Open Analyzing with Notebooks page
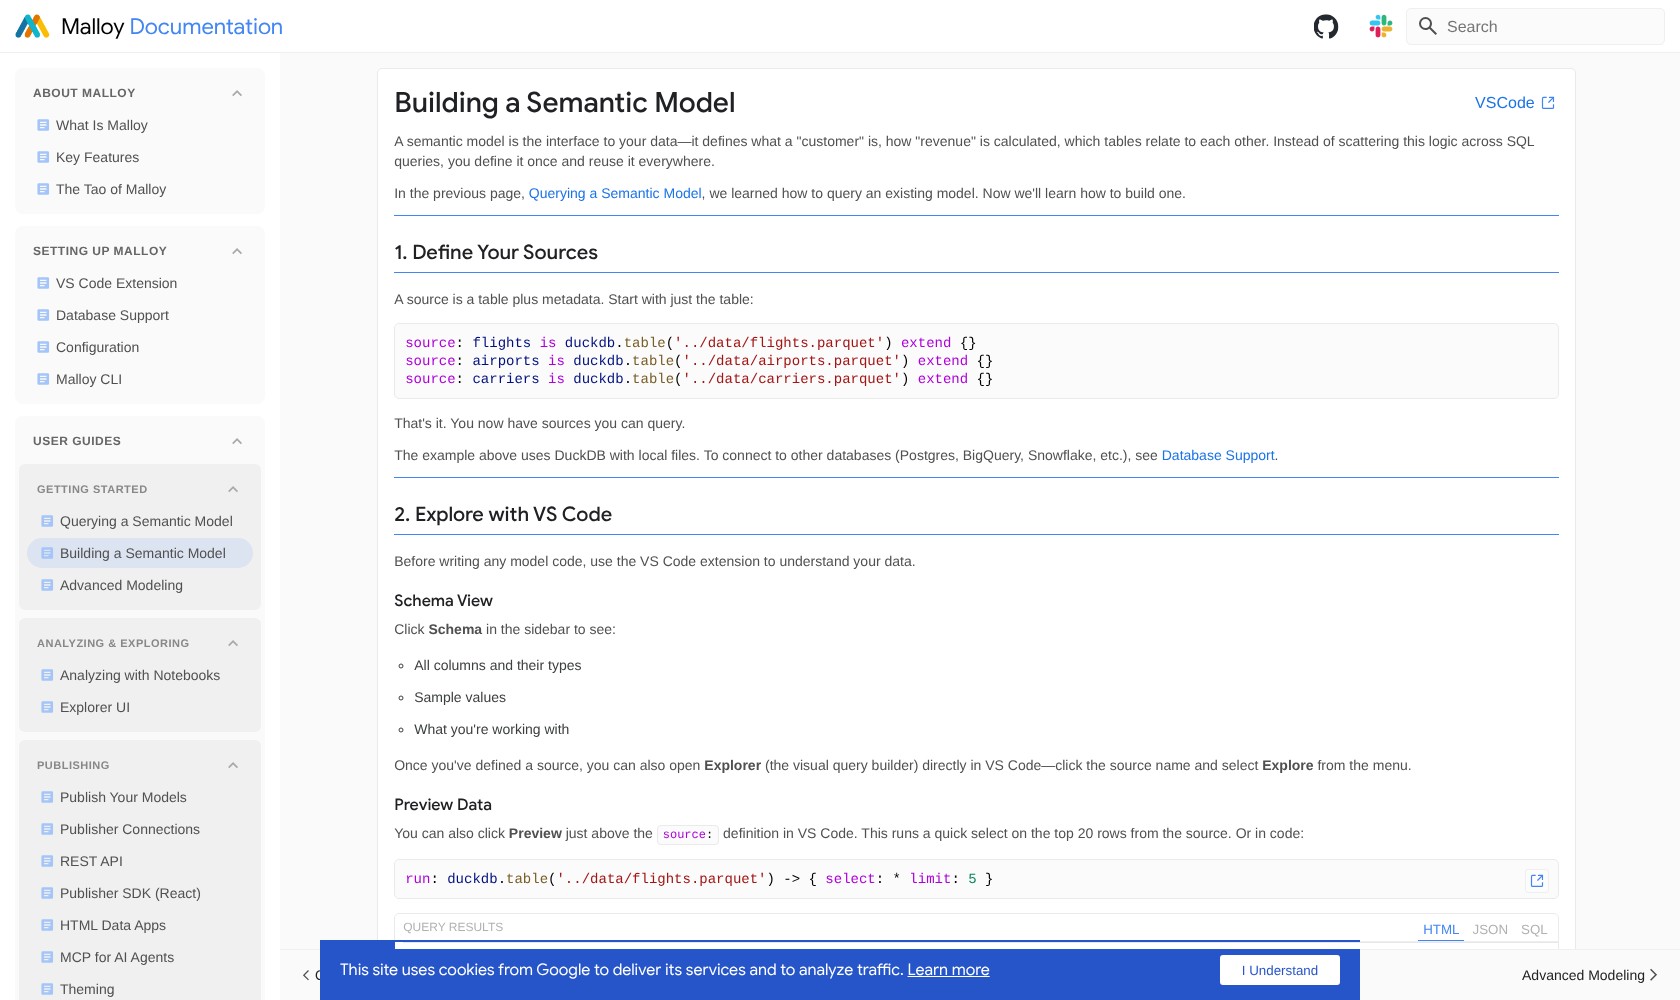 (x=140, y=675)
